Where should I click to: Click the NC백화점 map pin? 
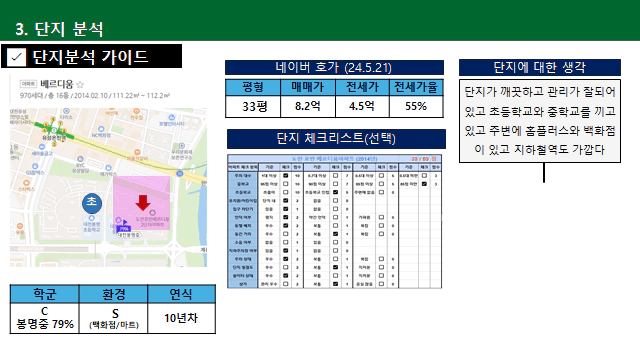(101, 129)
